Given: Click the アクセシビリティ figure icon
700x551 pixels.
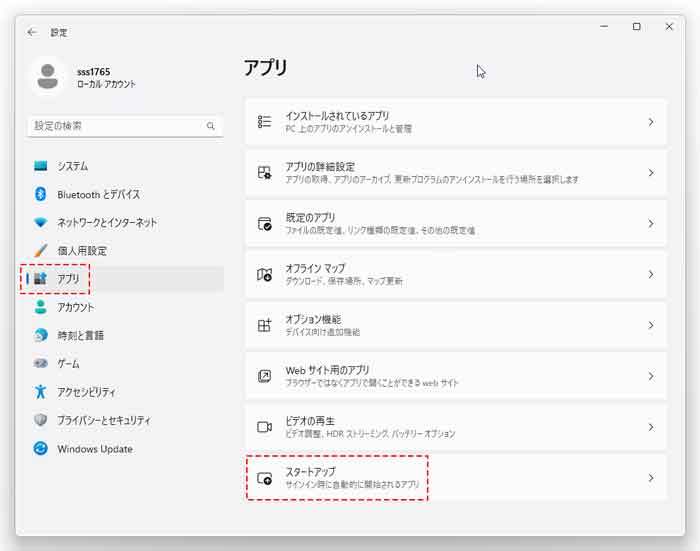Looking at the screenshot, I should pyautogui.click(x=41, y=392).
